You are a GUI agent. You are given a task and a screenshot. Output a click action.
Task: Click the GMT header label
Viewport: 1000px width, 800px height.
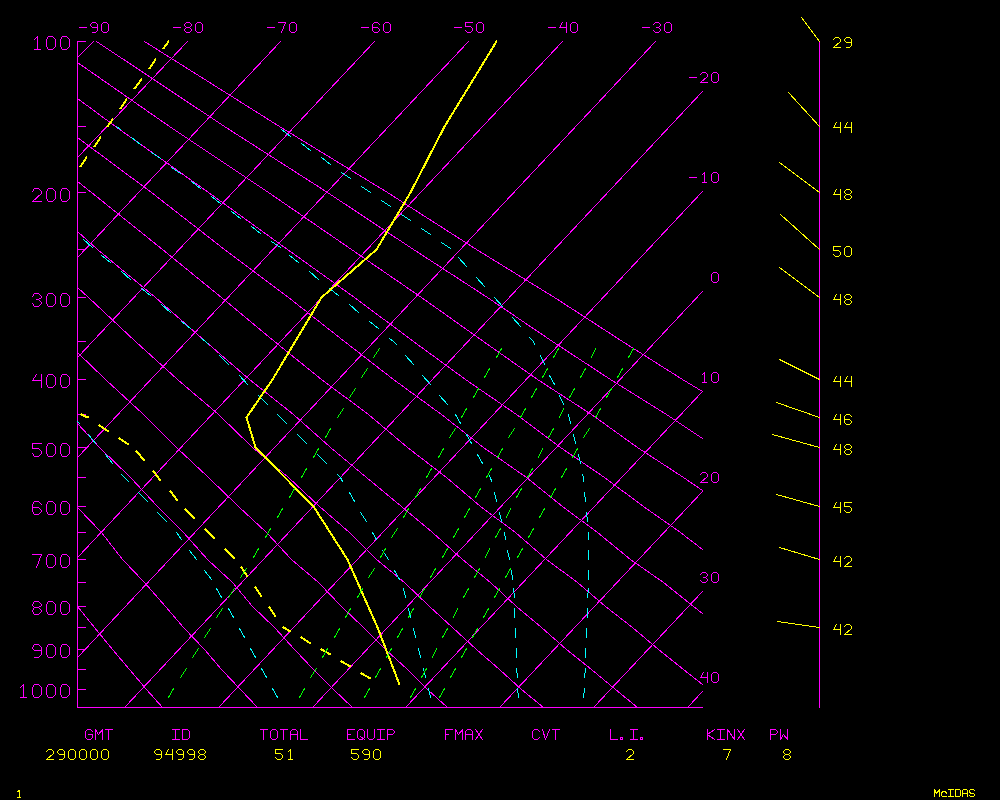99,735
